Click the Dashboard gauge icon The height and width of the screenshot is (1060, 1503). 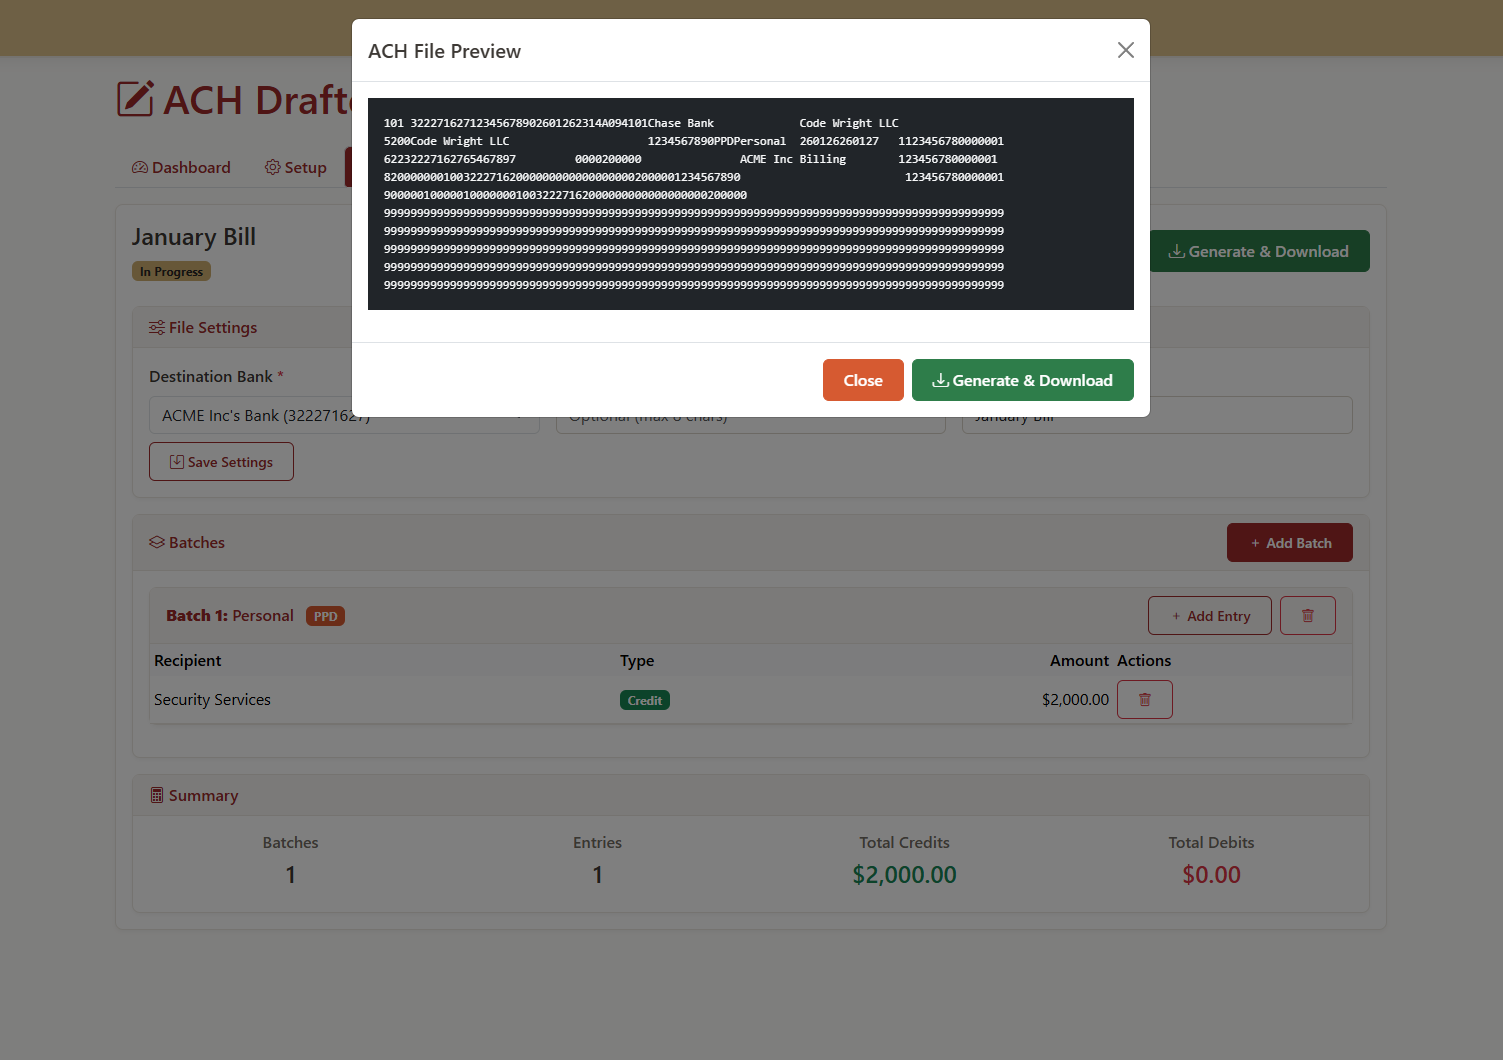pyautogui.click(x=140, y=167)
